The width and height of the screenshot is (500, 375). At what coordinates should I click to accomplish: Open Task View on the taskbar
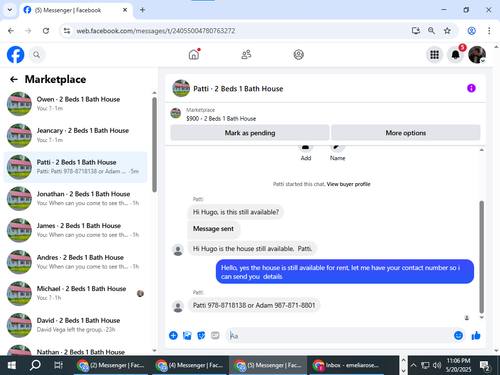click(58, 365)
